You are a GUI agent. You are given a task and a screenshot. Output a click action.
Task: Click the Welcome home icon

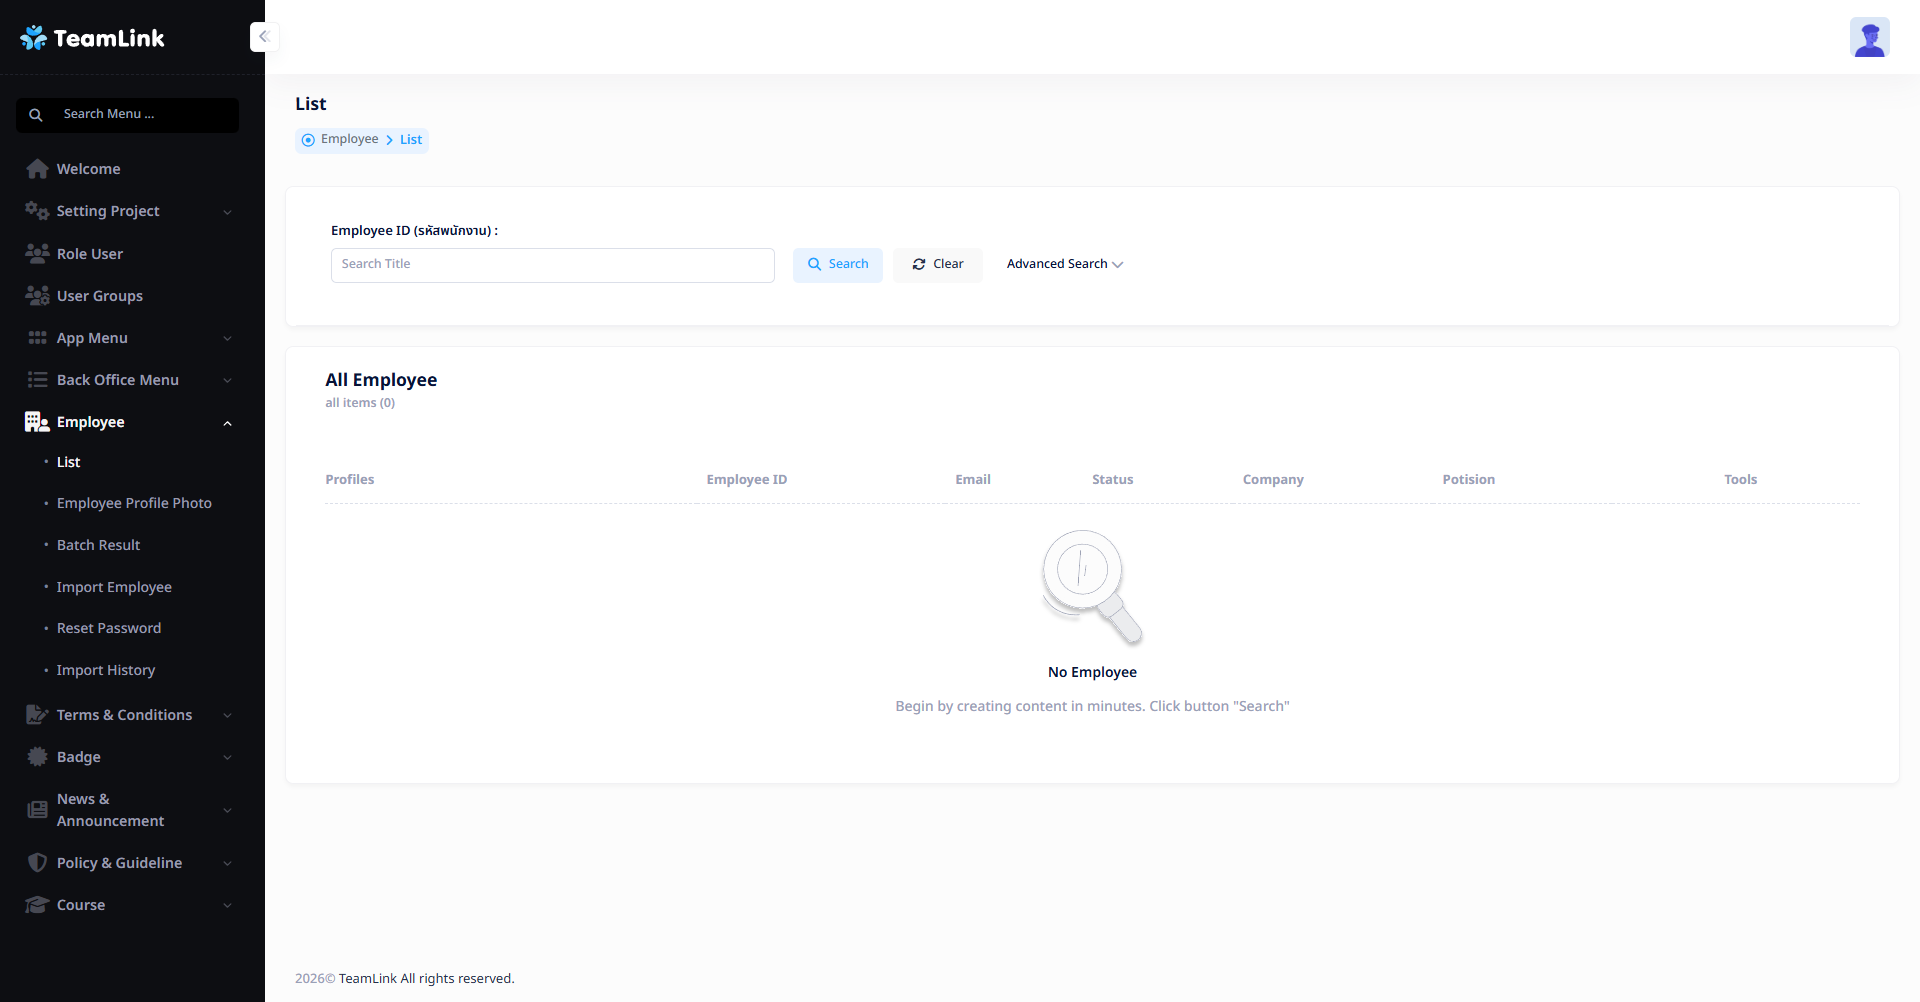click(37, 169)
